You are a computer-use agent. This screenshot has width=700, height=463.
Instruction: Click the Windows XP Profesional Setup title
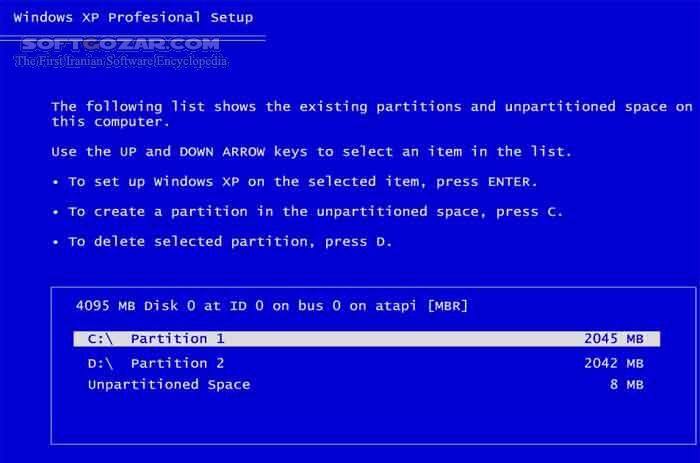(x=132, y=17)
